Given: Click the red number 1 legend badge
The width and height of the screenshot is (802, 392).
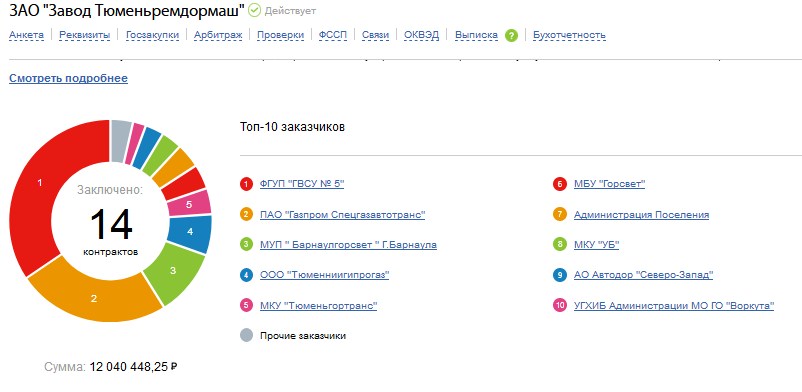Looking at the screenshot, I should 247,184.
